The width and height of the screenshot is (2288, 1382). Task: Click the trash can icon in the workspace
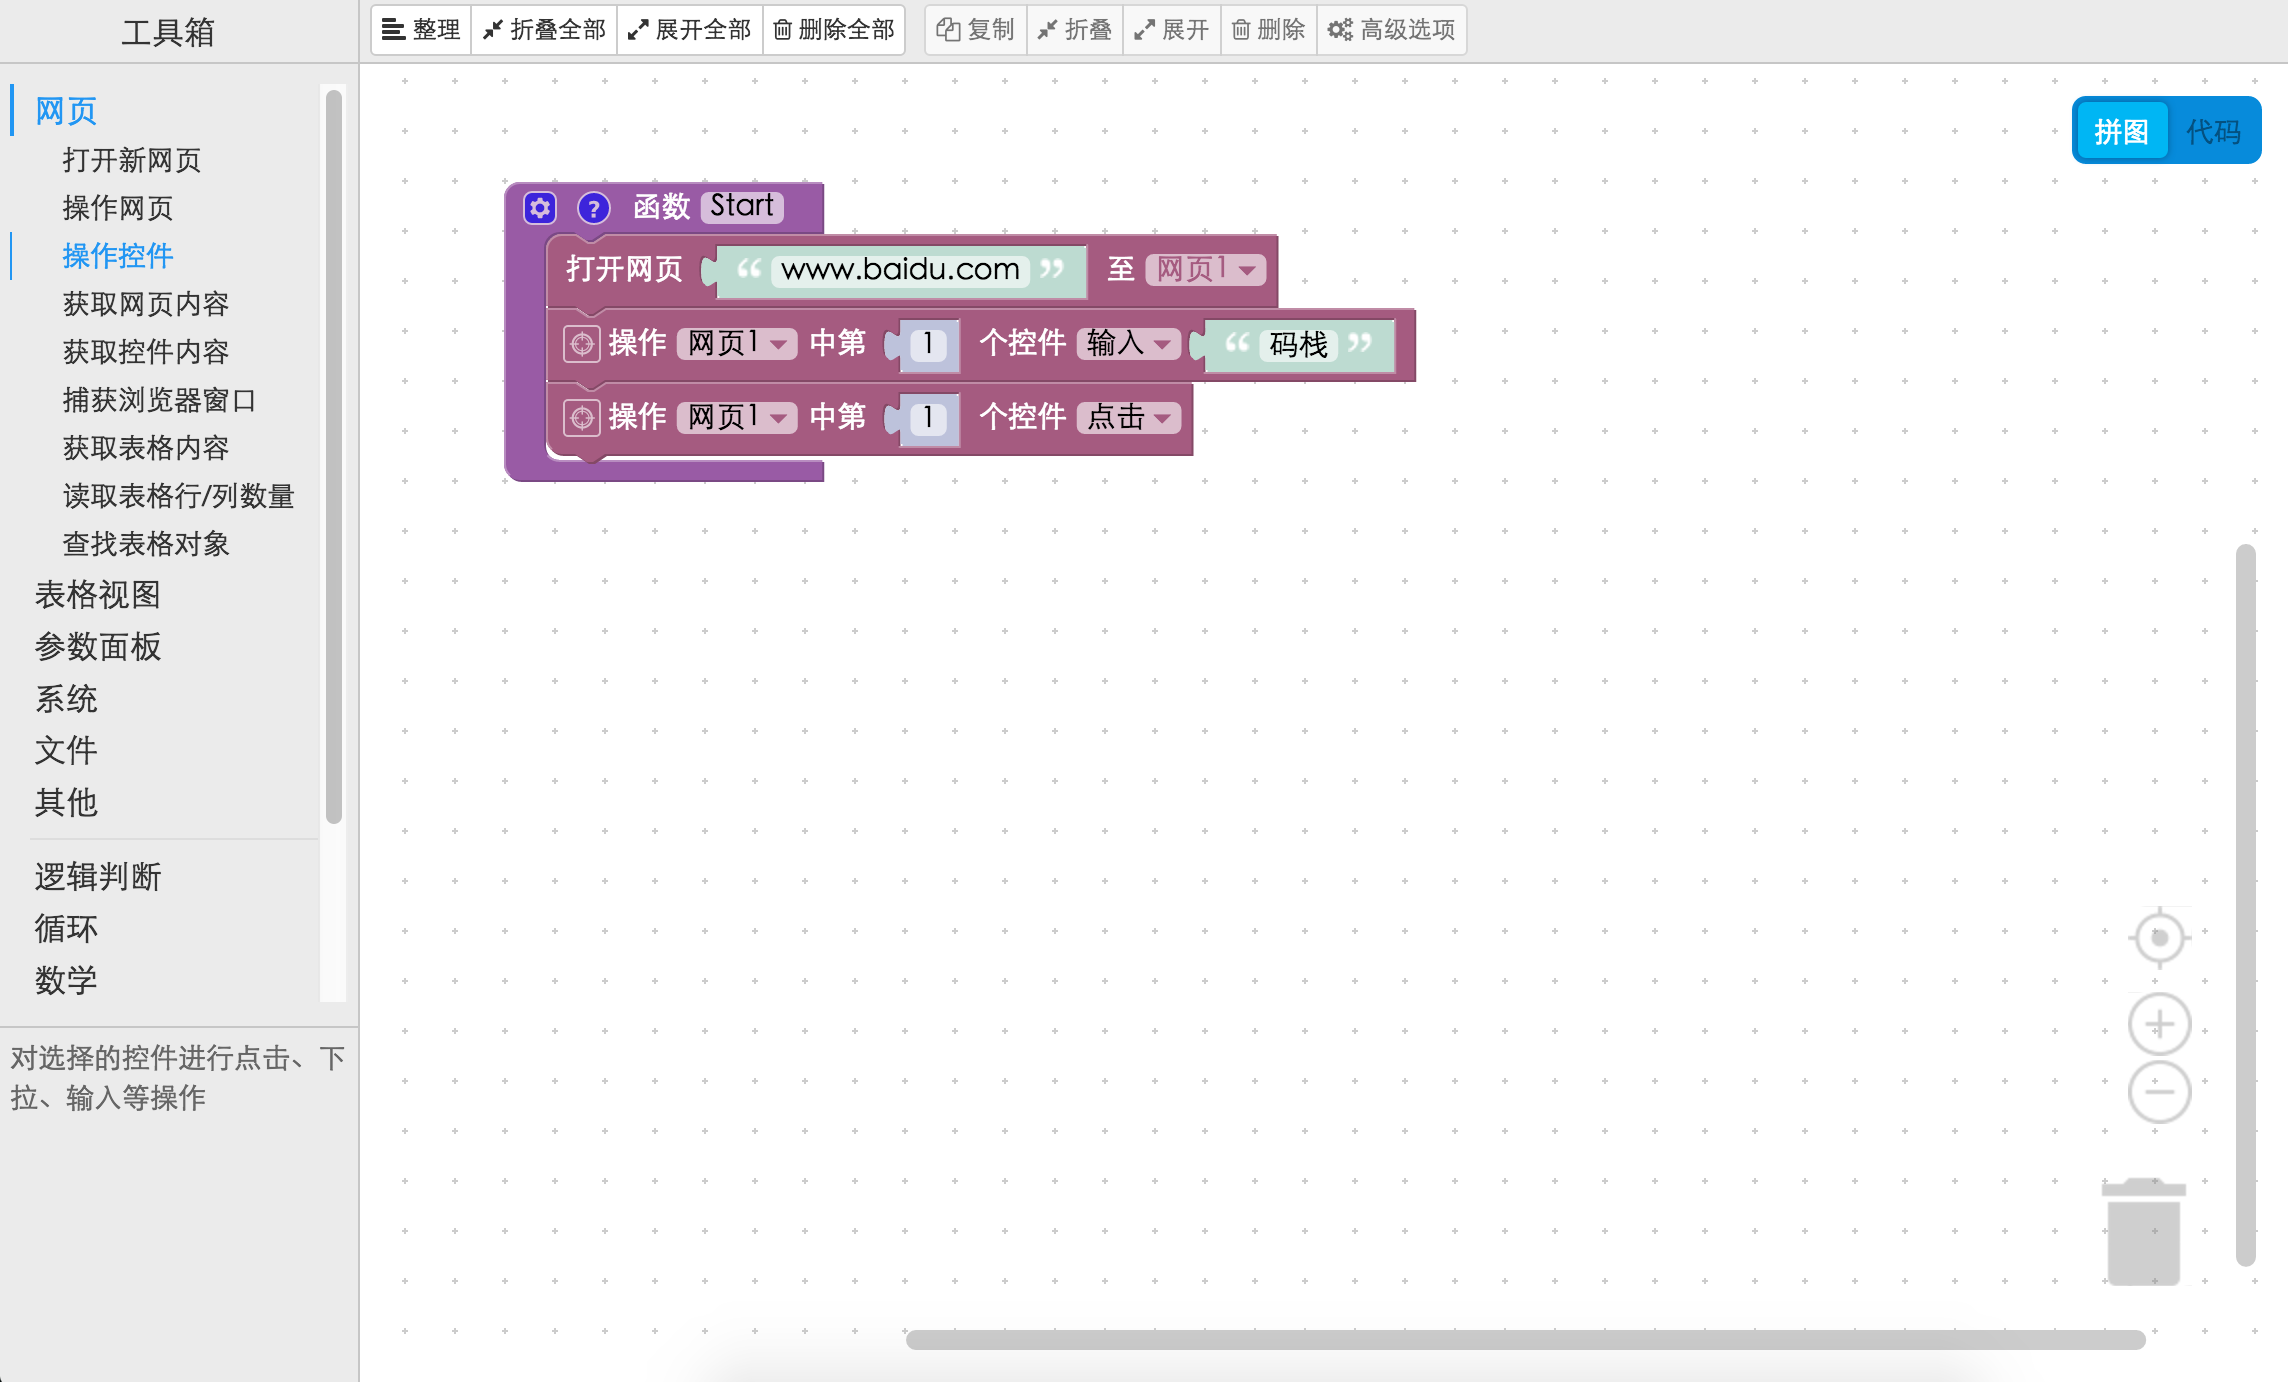pyautogui.click(x=2143, y=1232)
